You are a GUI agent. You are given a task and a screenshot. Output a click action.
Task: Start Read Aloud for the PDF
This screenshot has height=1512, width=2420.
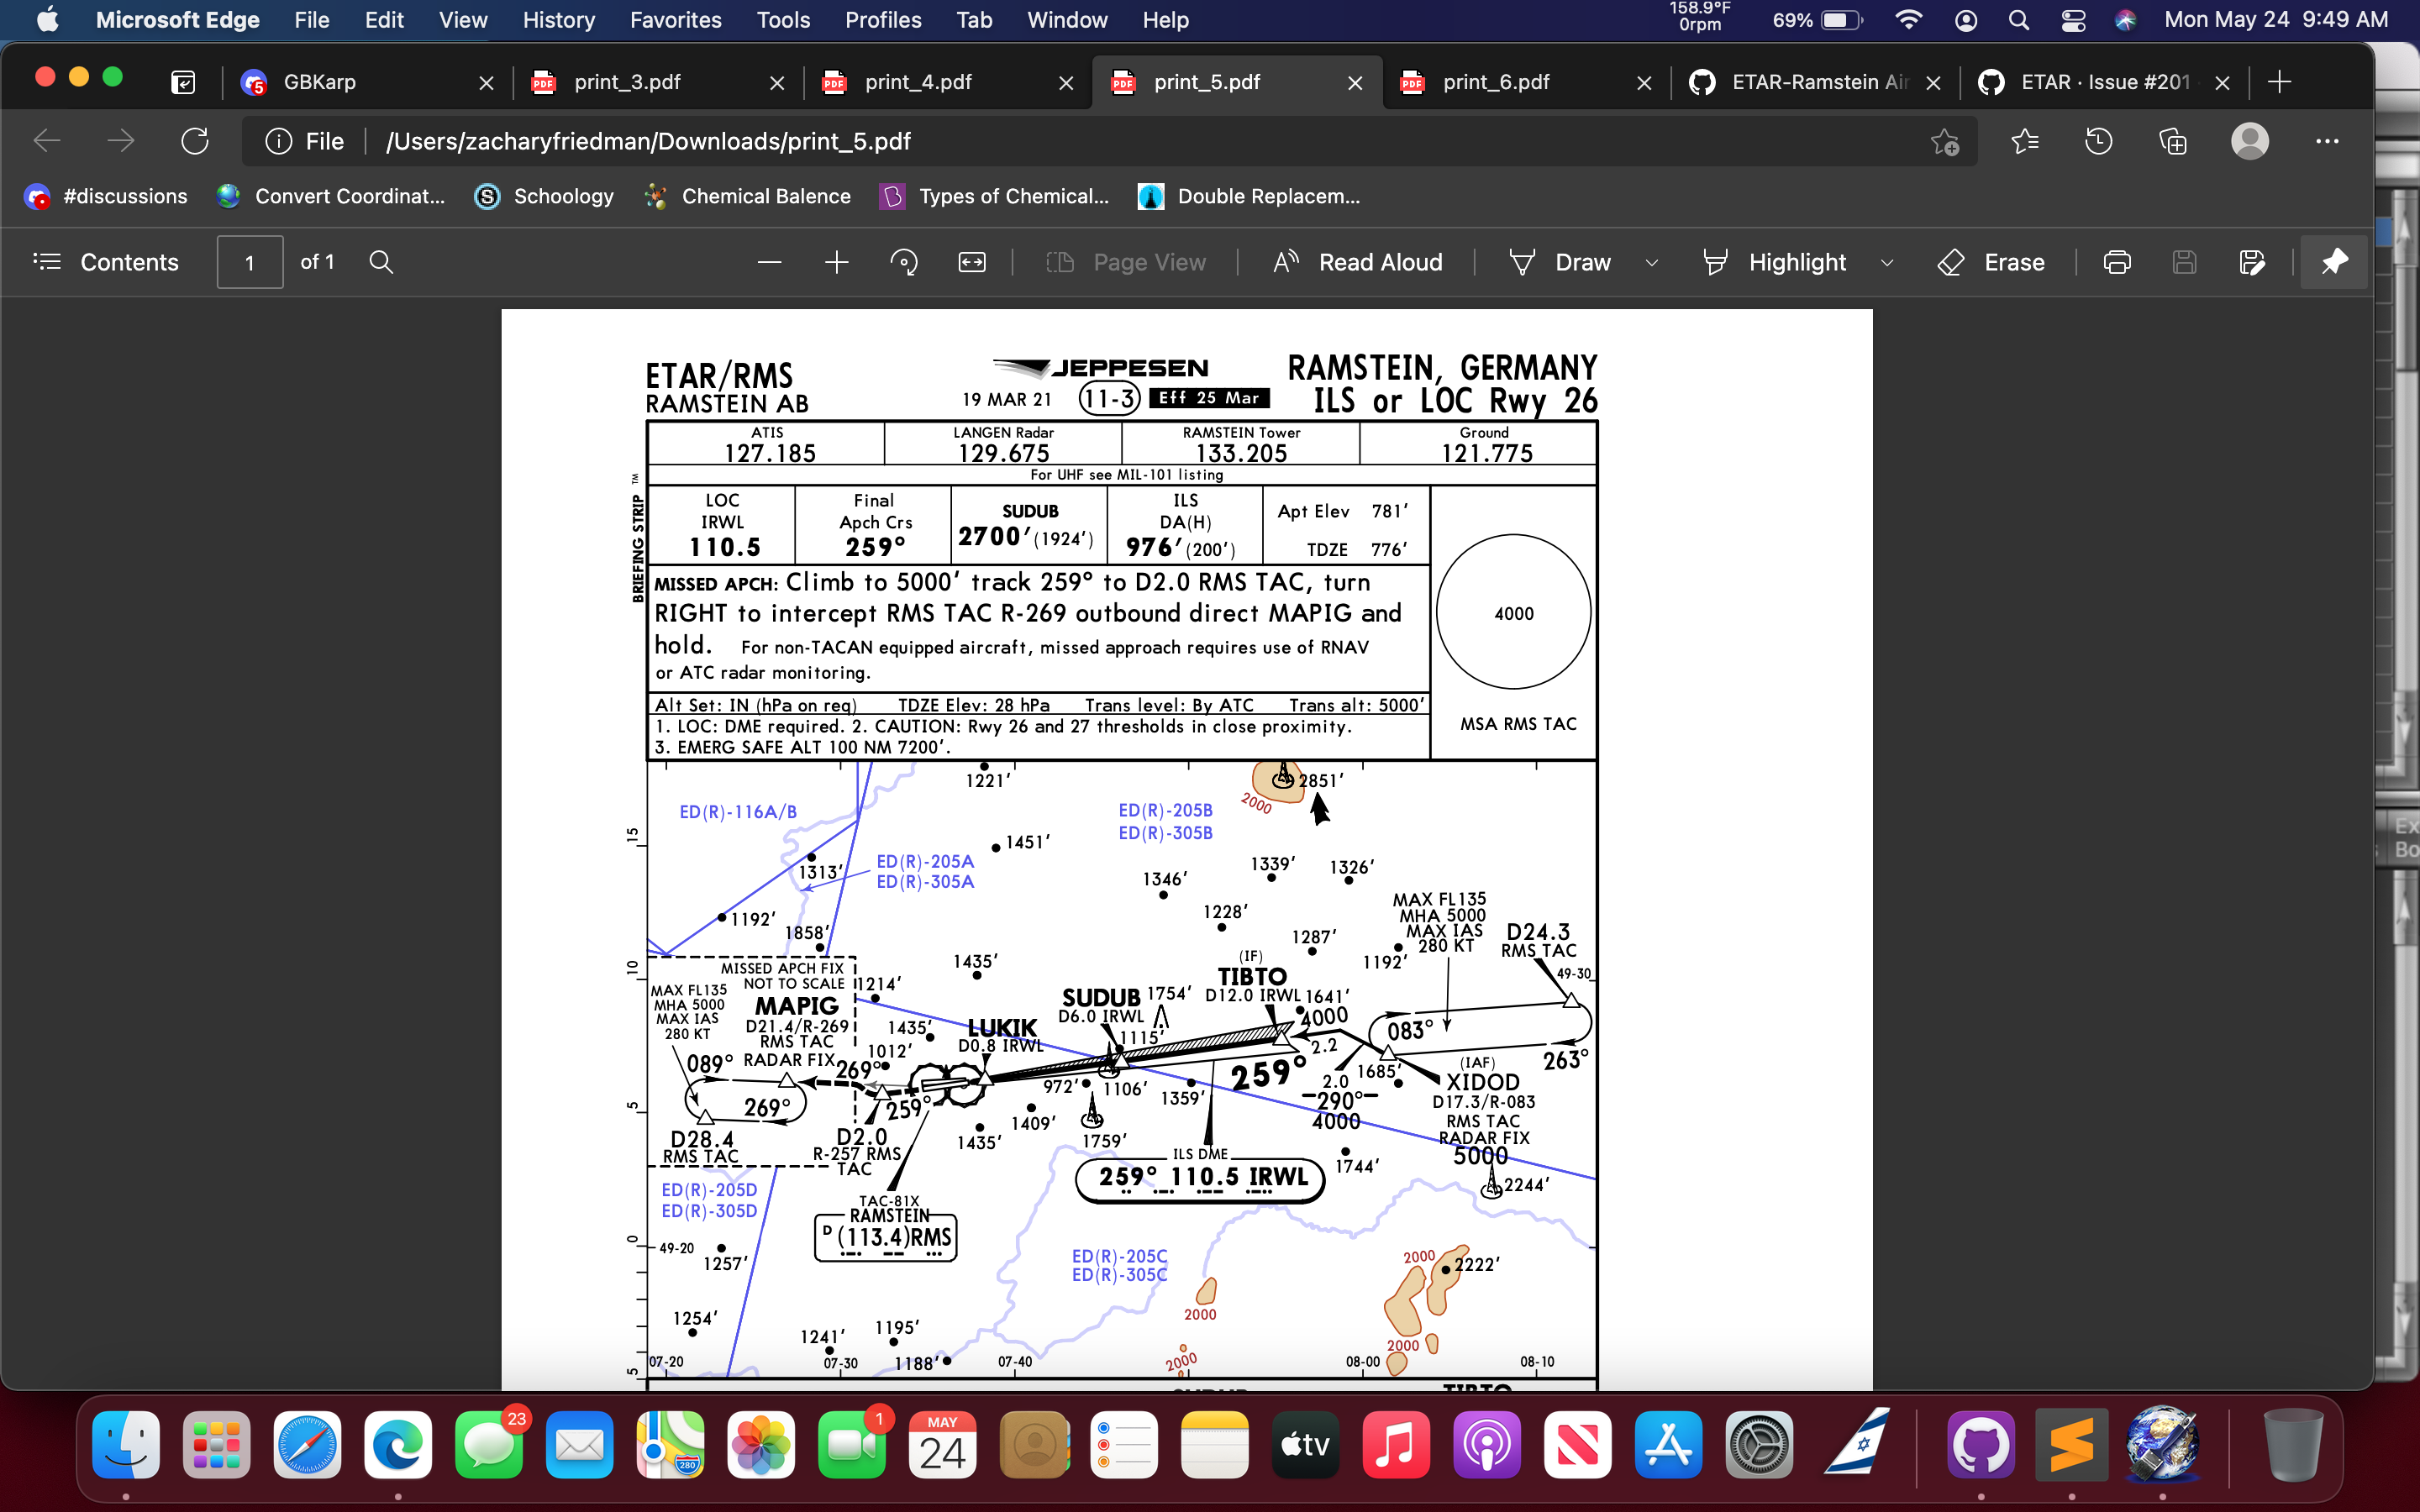pyautogui.click(x=1360, y=262)
